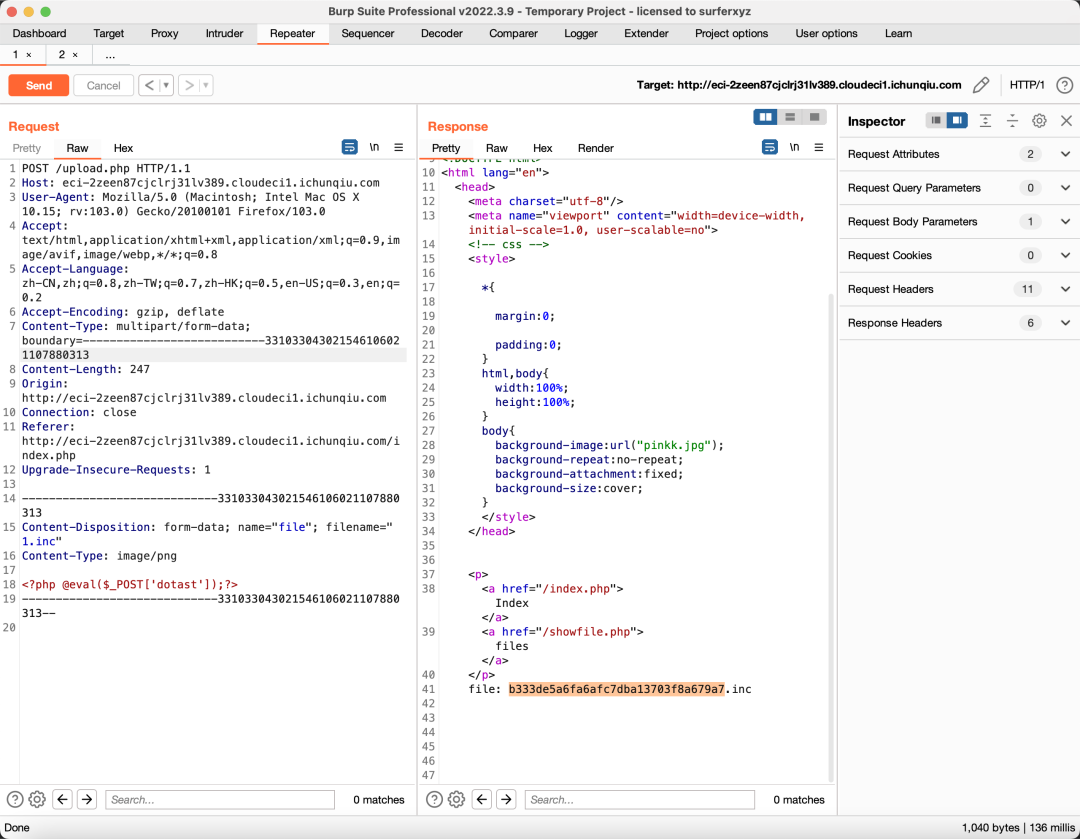Open Inspector settings gear
This screenshot has height=839, width=1080.
pyautogui.click(x=1039, y=121)
